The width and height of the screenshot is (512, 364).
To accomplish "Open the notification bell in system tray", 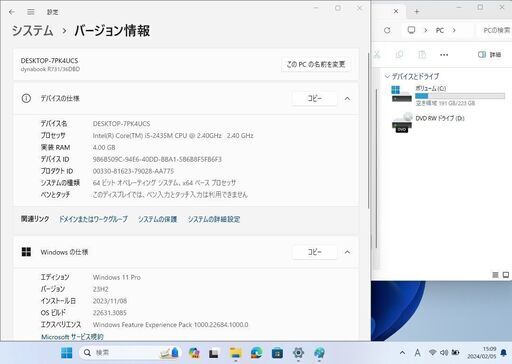I will tap(504, 353).
